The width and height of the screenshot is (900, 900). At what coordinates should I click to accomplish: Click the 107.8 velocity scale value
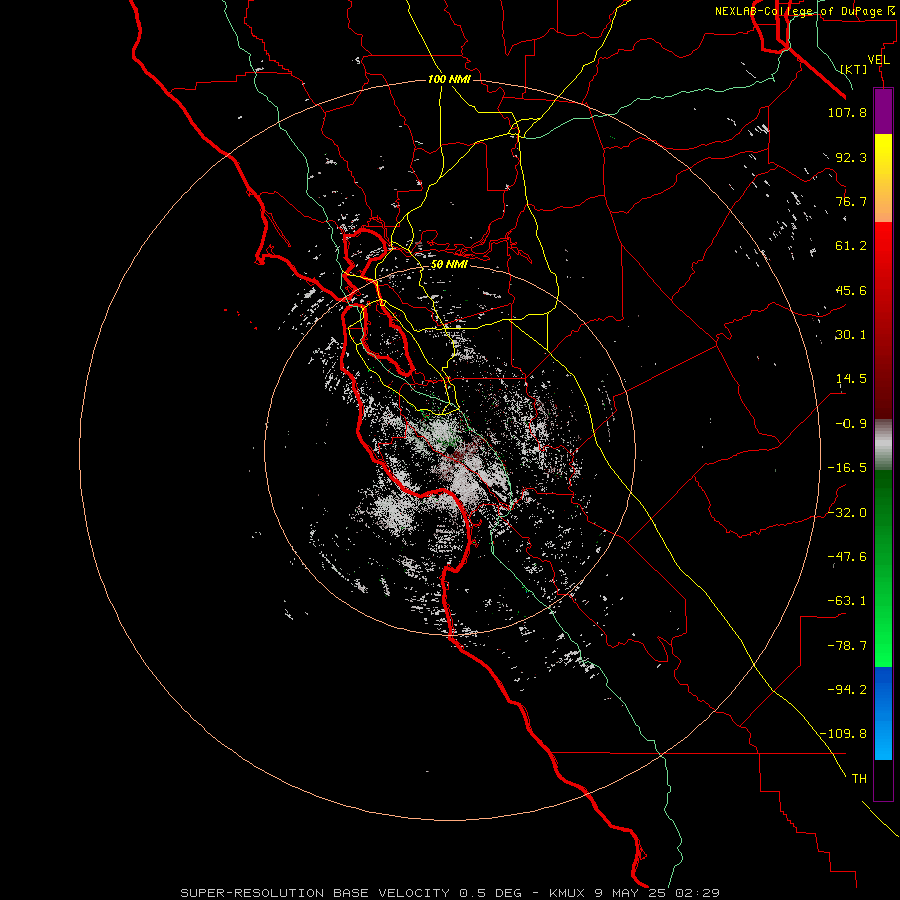click(847, 112)
